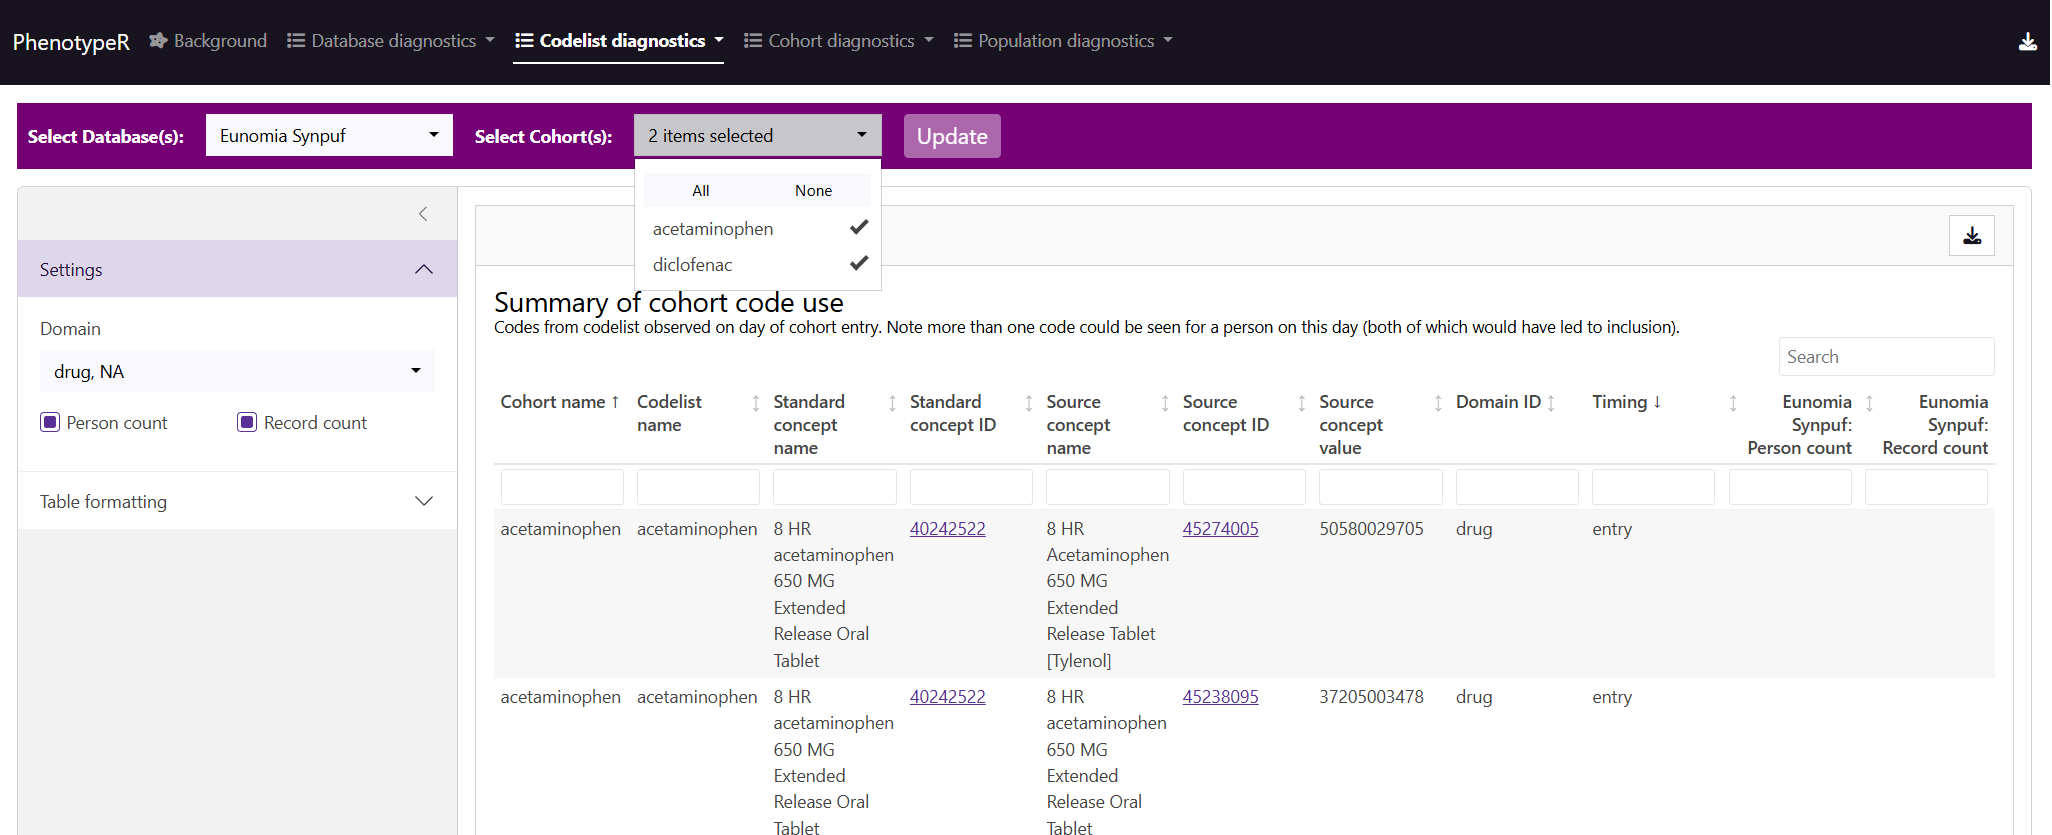Image resolution: width=2052 pixels, height=835 pixels.
Task: Click the download icon in top navbar
Action: pos(2027,41)
